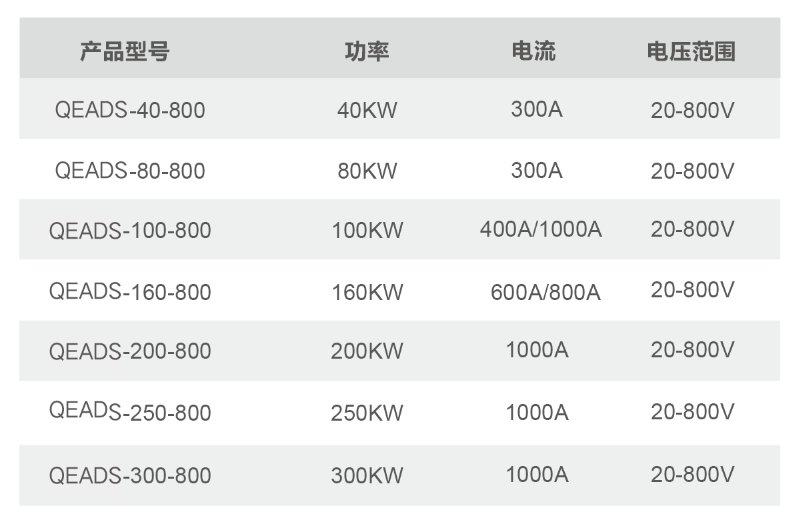
Task: Click the 160KW power value
Action: pyautogui.click(x=367, y=292)
